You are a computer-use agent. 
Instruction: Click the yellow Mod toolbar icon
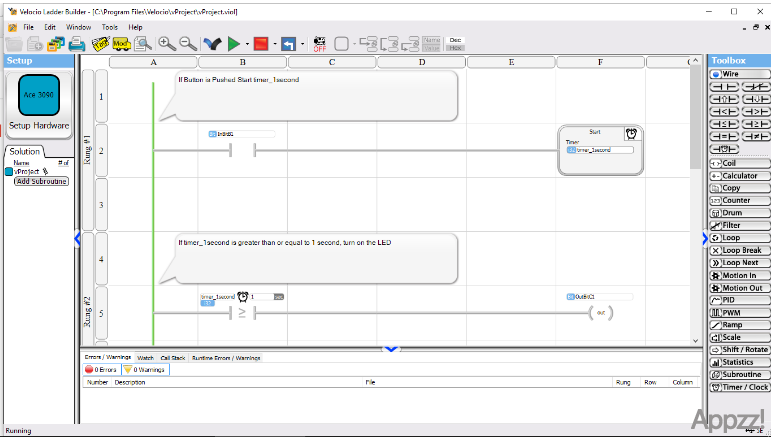(x=121, y=44)
